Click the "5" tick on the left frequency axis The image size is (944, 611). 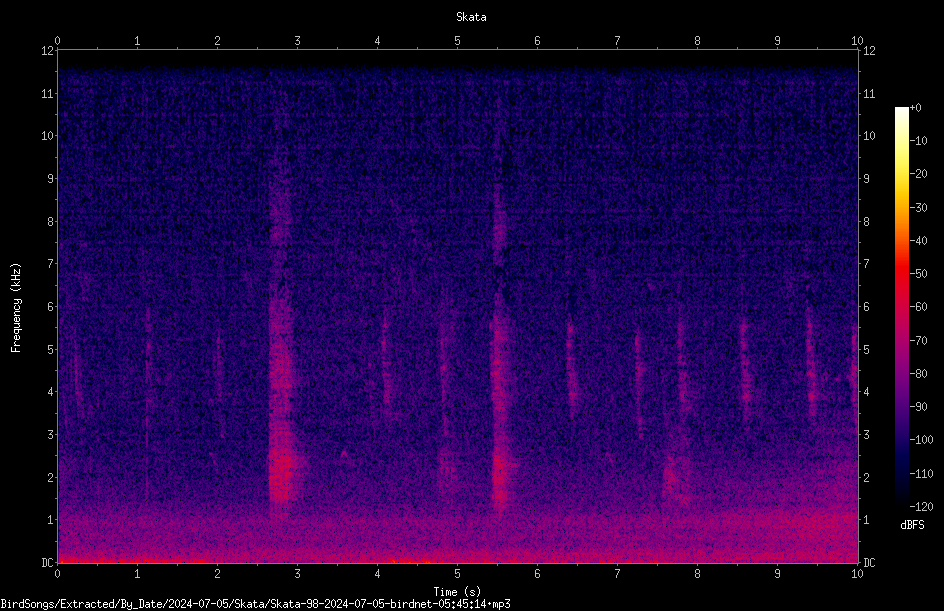coord(51,349)
